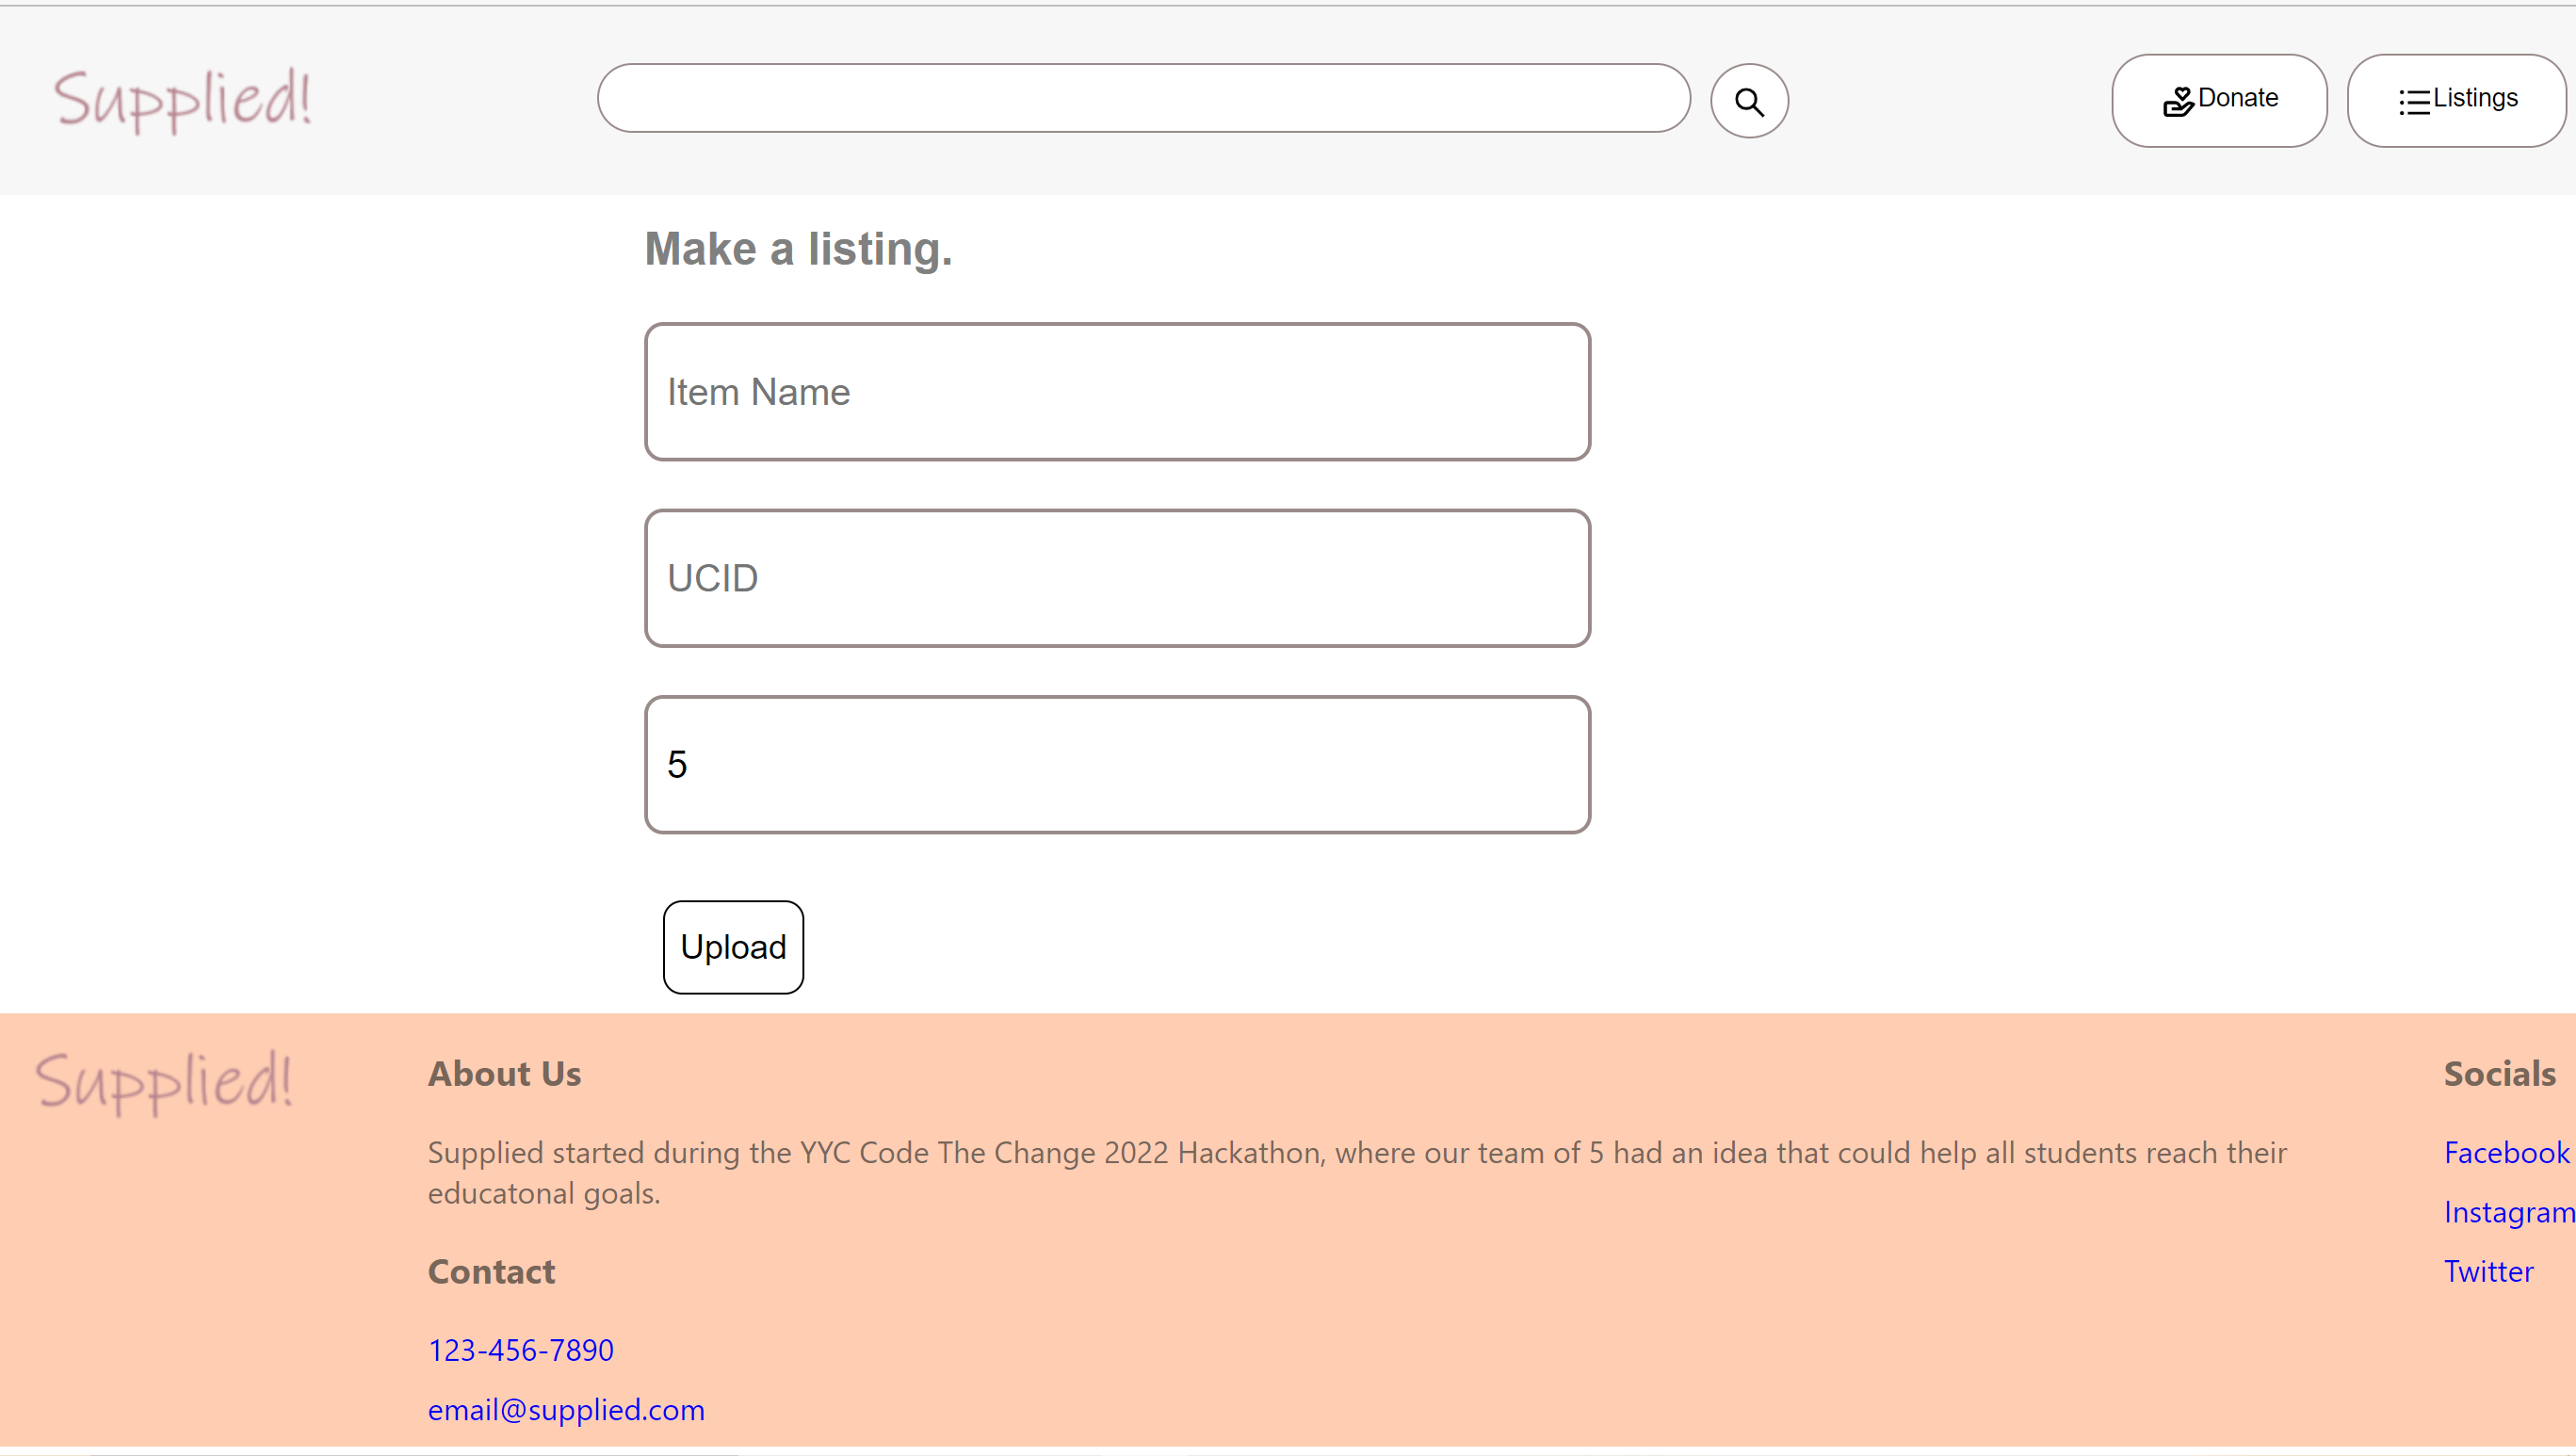Click into the UCID field

click(x=1117, y=578)
